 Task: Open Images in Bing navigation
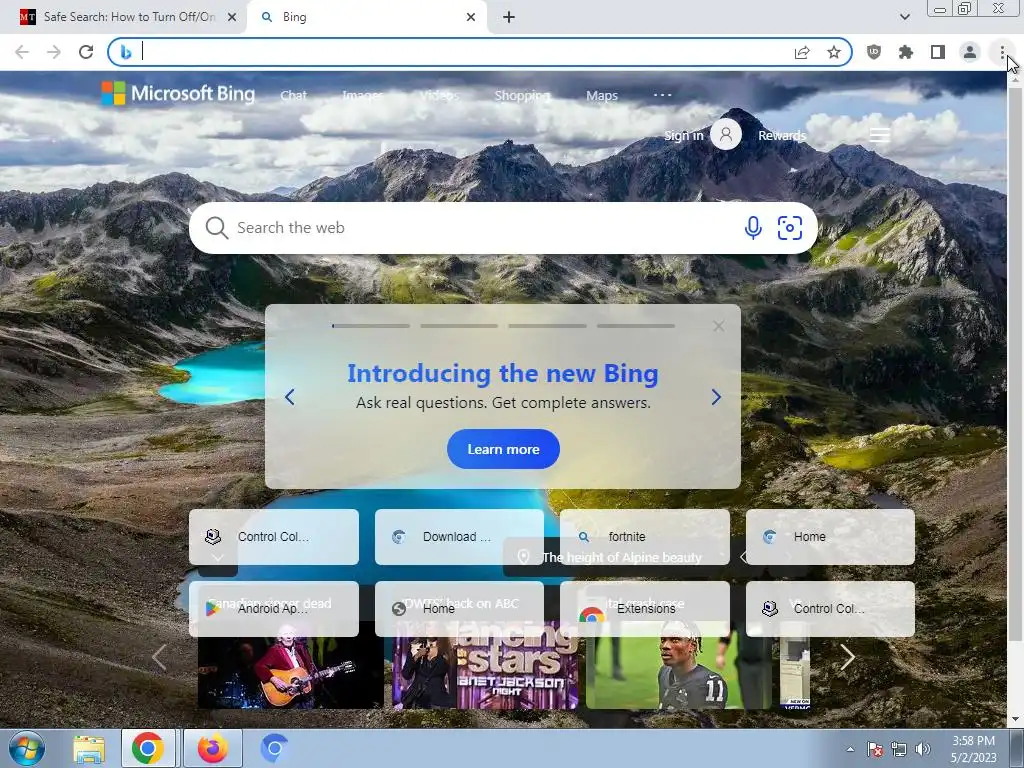[362, 95]
